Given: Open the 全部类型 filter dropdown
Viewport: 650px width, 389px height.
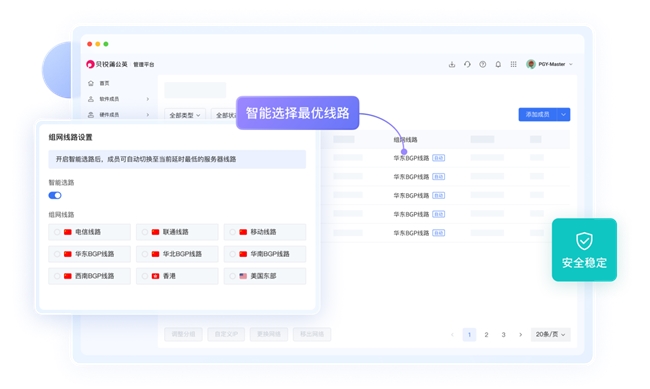Looking at the screenshot, I should pos(185,115).
